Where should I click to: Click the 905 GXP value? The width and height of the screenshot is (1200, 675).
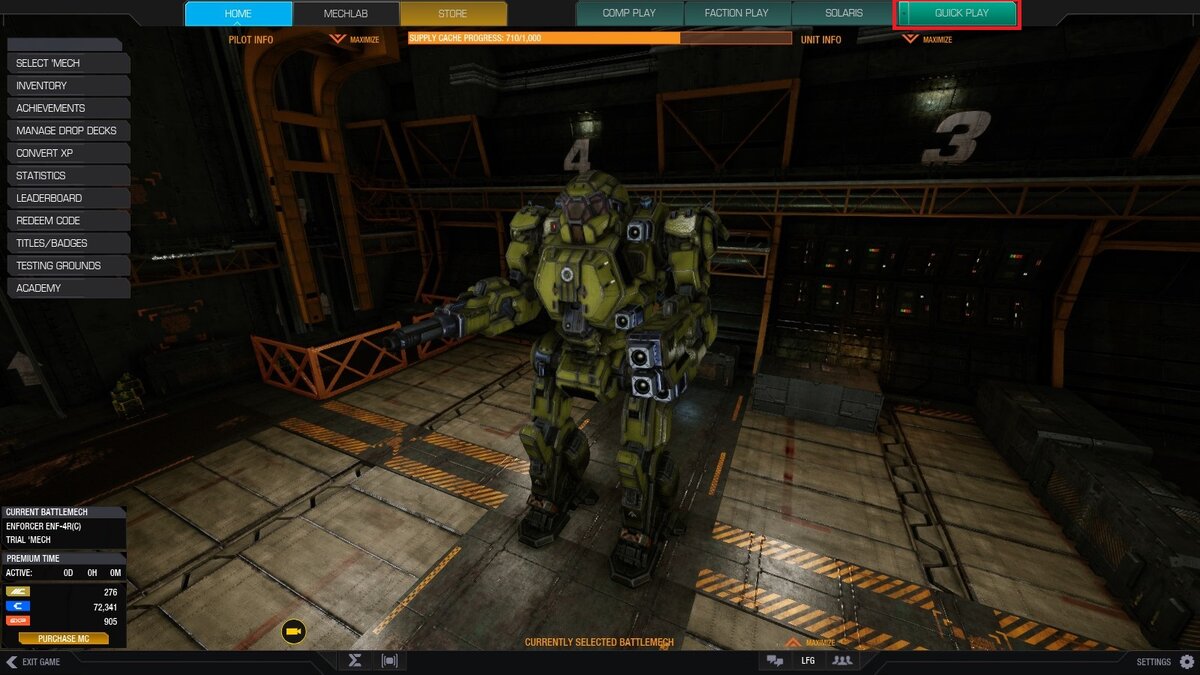click(110, 622)
